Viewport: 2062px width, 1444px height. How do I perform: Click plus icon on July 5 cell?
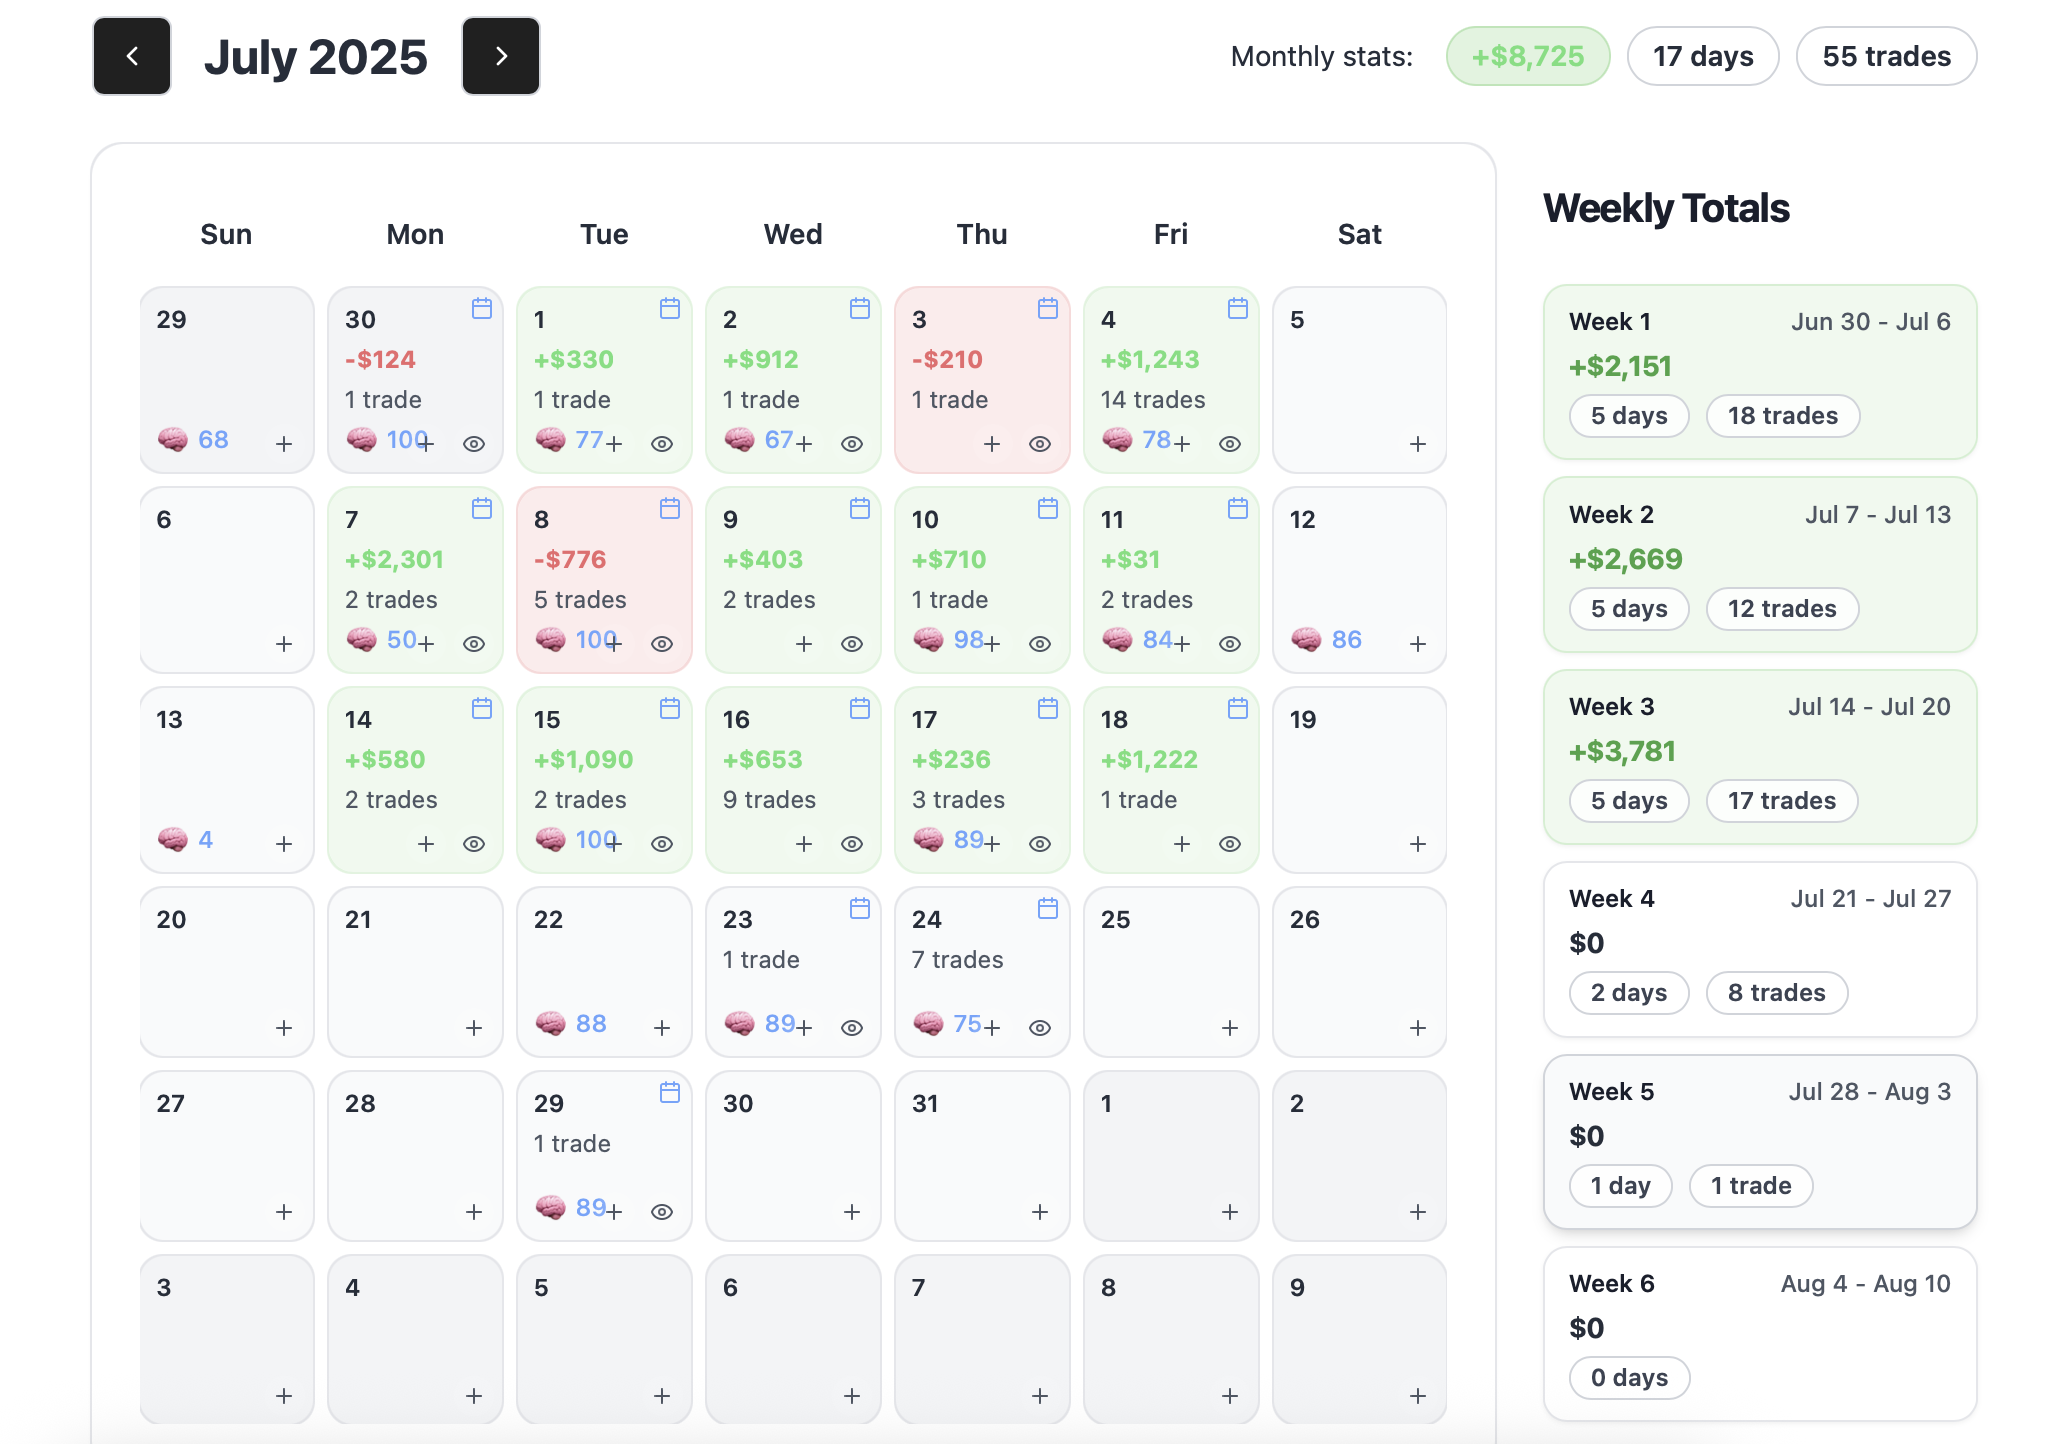1417,443
